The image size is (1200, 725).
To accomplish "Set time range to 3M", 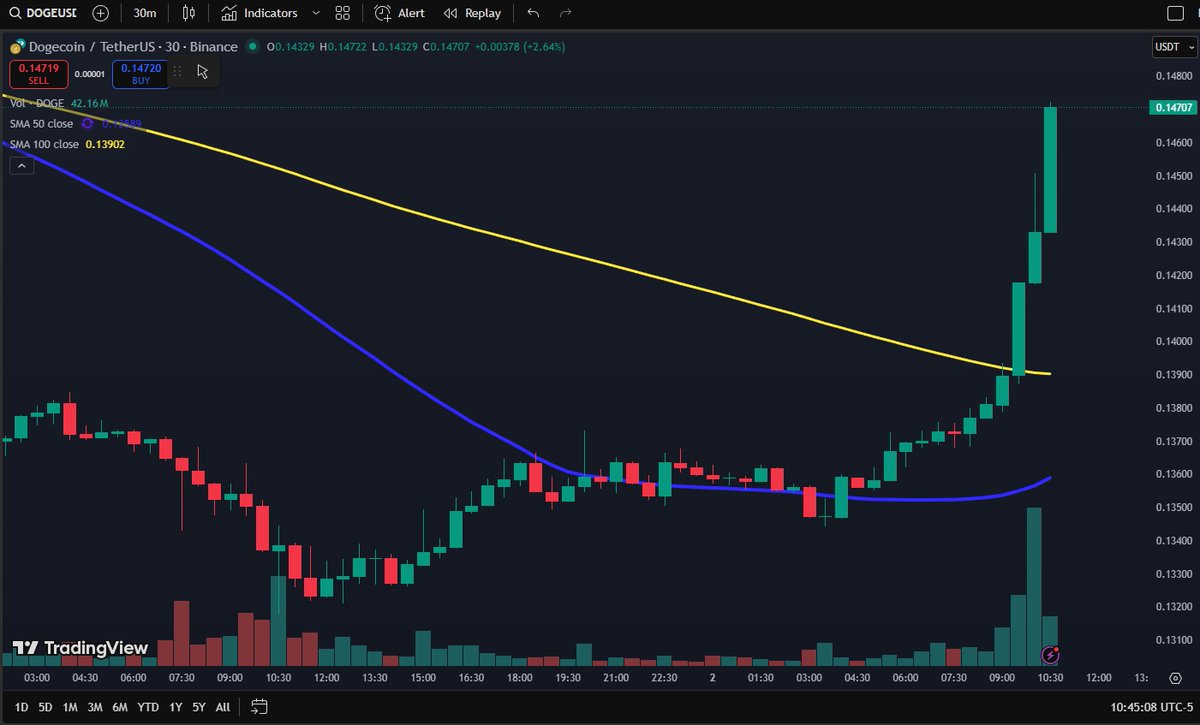I will 95,707.
